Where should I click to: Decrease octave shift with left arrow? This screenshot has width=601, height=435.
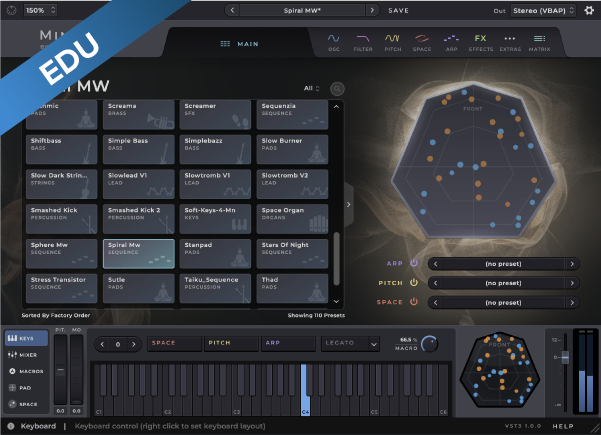pos(102,344)
